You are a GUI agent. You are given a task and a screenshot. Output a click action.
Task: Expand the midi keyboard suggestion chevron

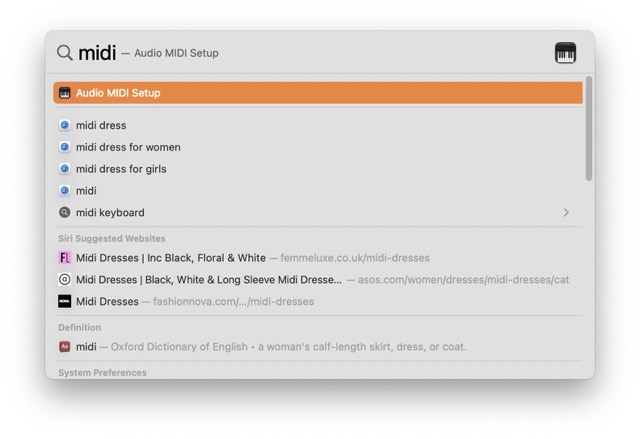(x=566, y=213)
